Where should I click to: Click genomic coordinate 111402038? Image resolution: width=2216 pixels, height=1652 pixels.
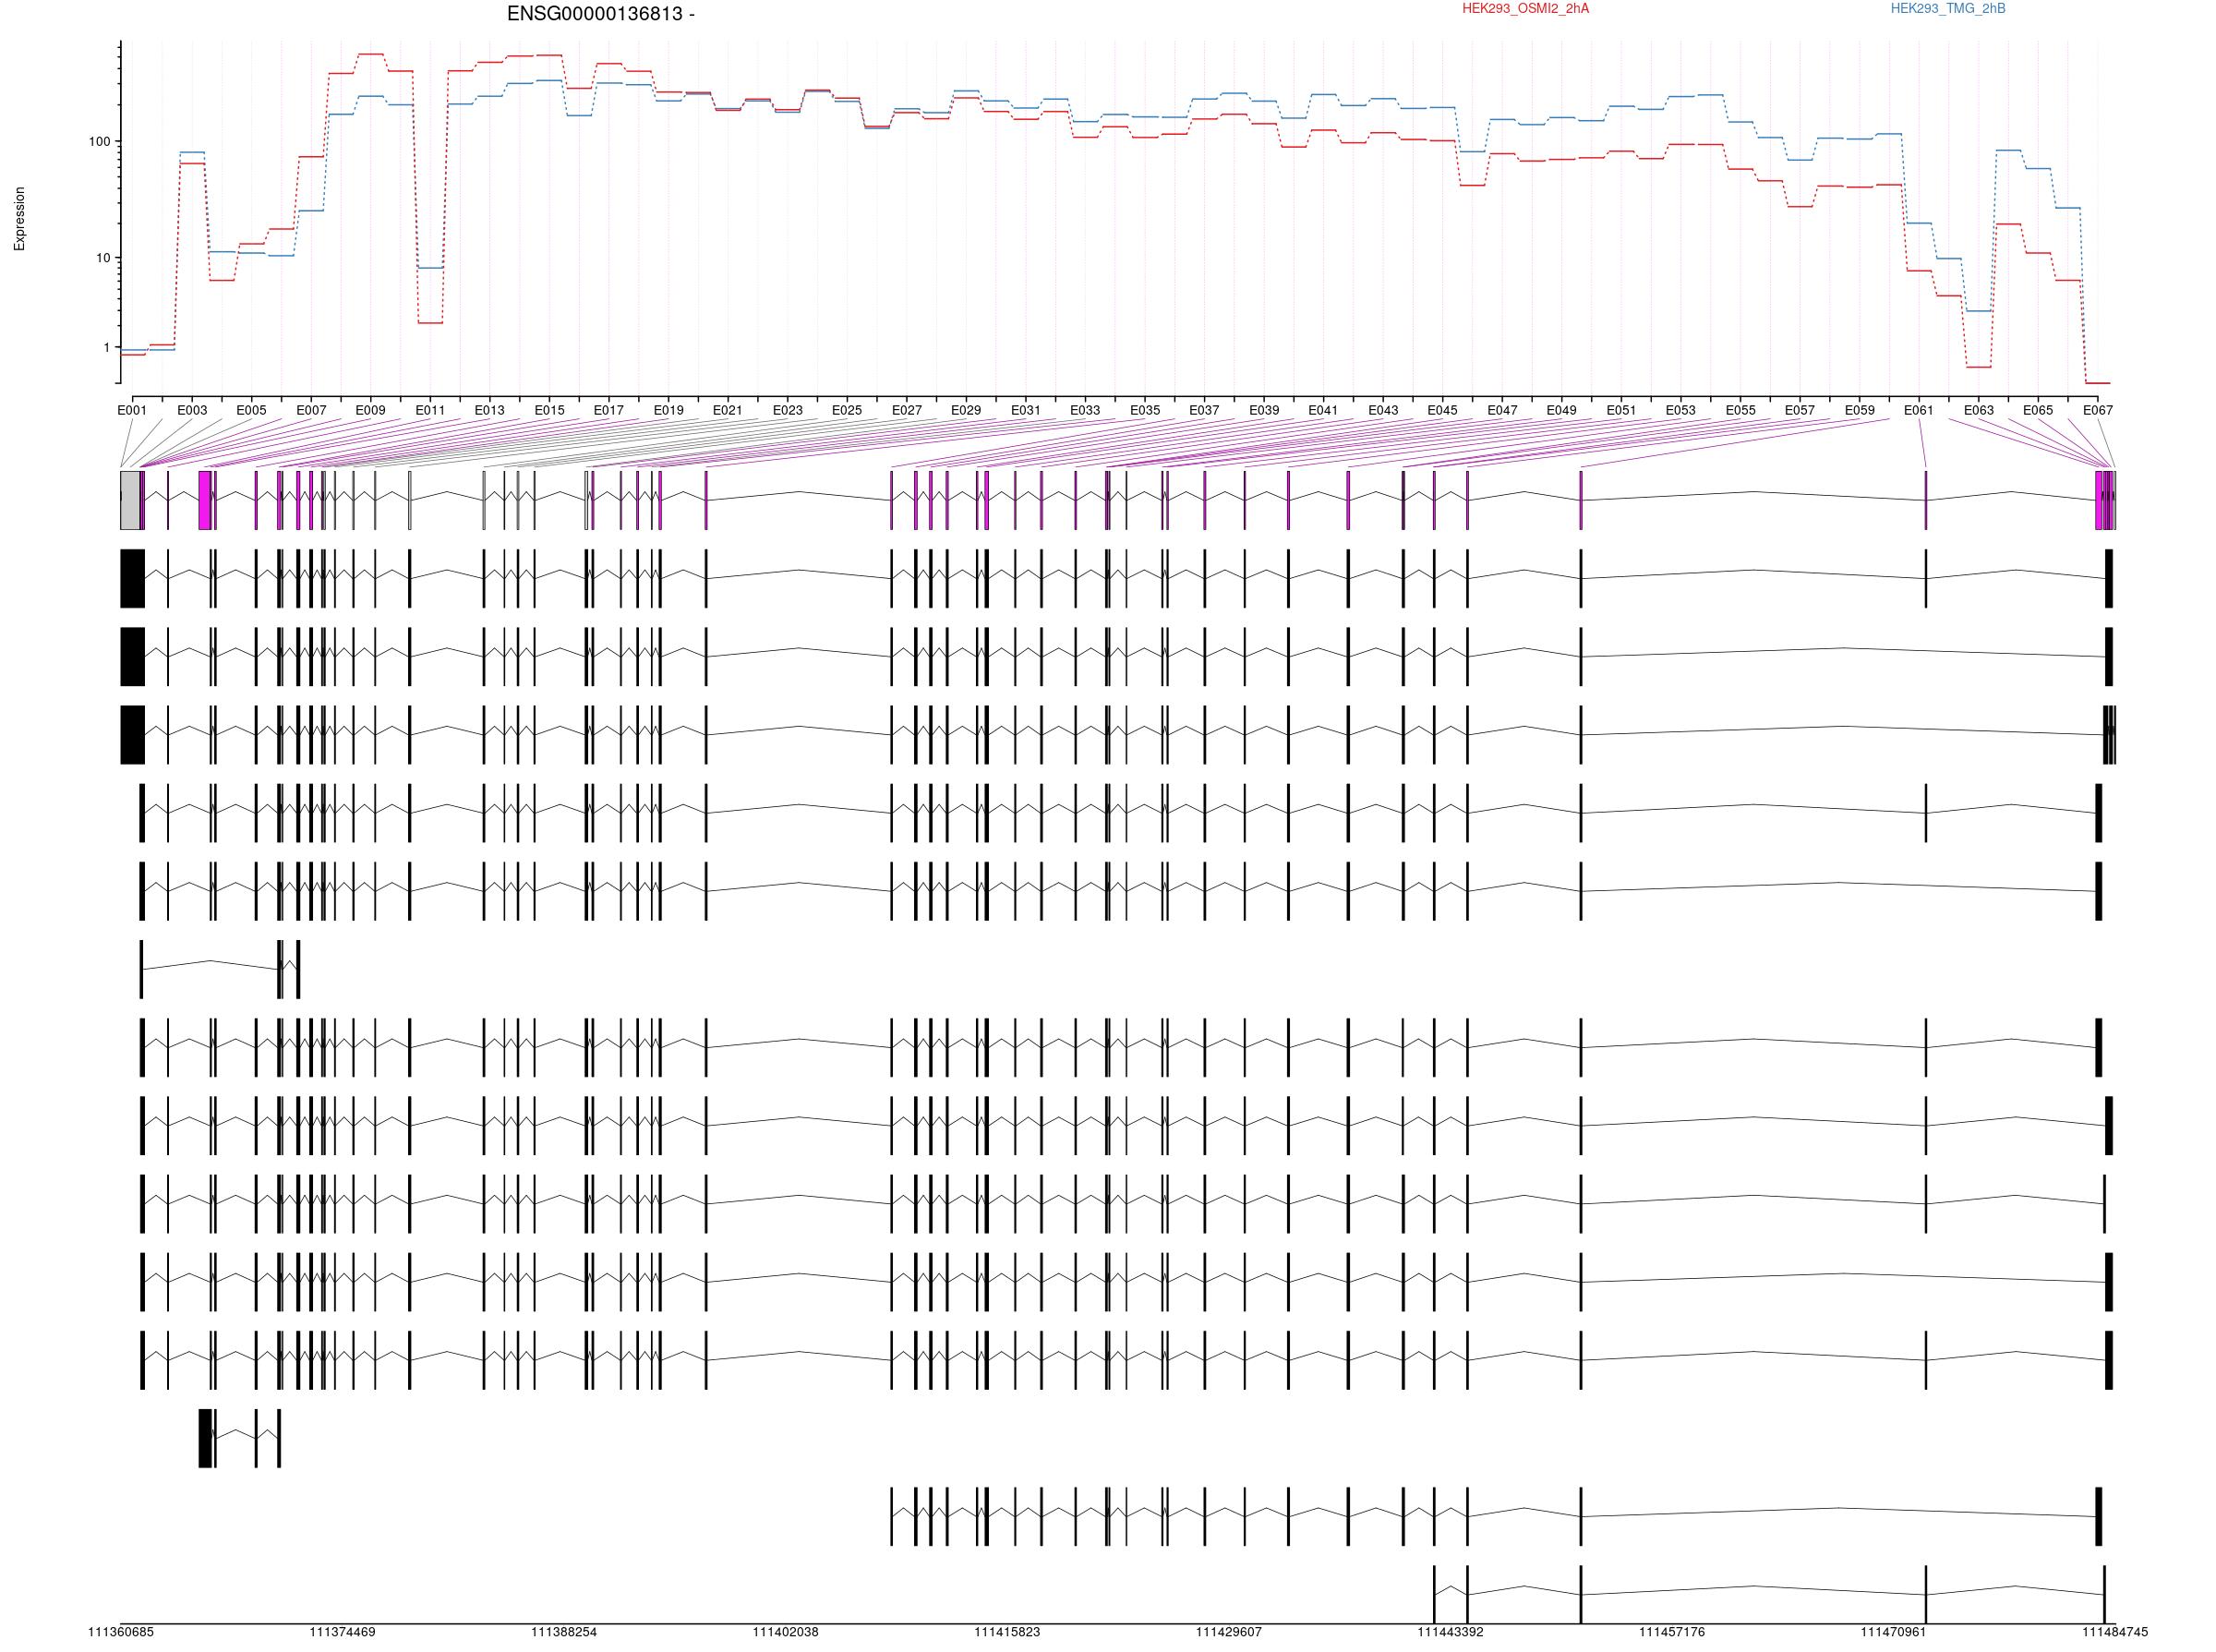[785, 1632]
